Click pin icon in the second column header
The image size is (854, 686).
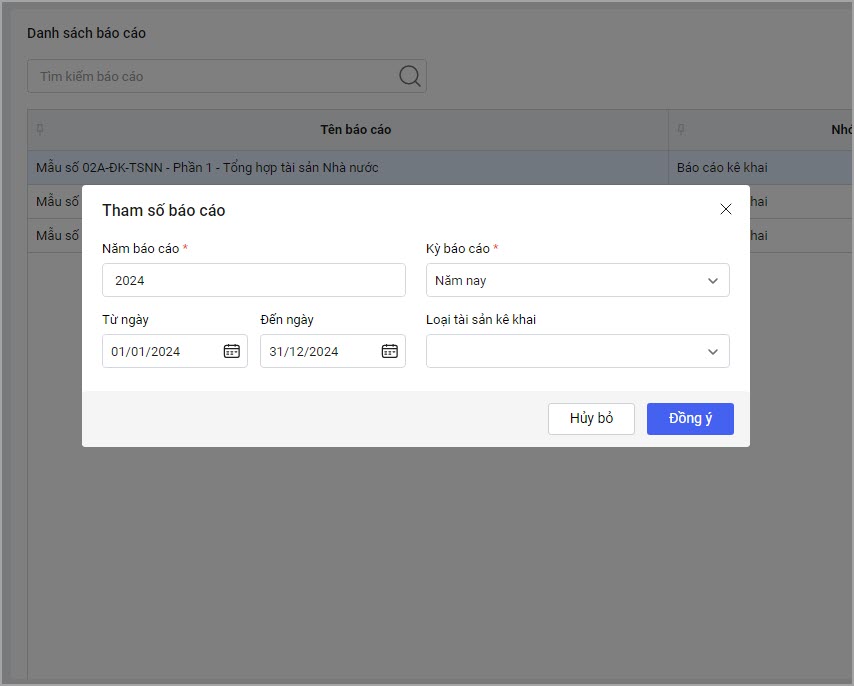pos(681,129)
